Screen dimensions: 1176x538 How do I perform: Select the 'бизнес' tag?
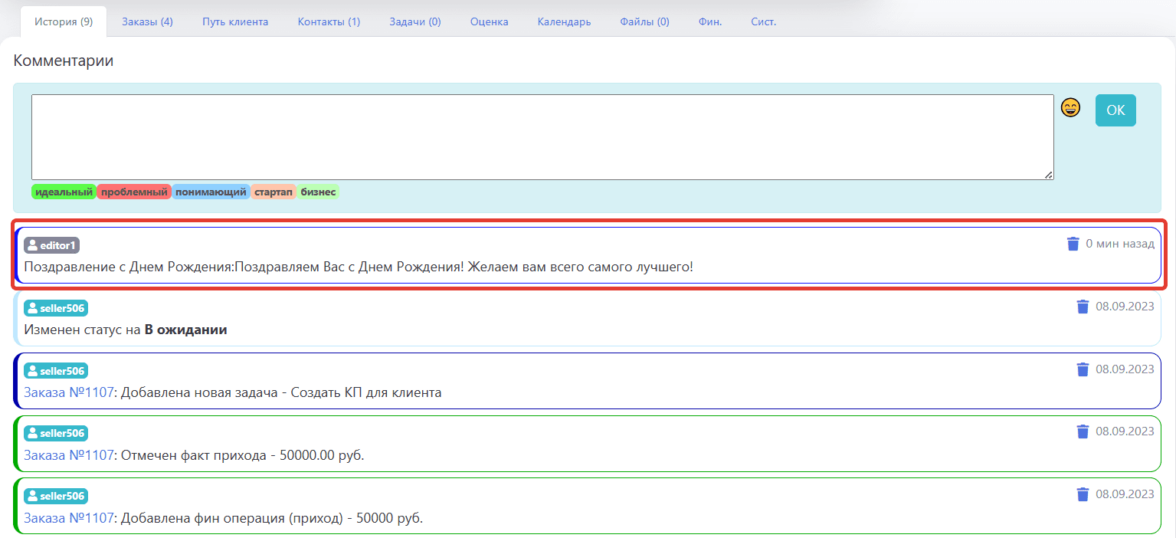(x=319, y=192)
